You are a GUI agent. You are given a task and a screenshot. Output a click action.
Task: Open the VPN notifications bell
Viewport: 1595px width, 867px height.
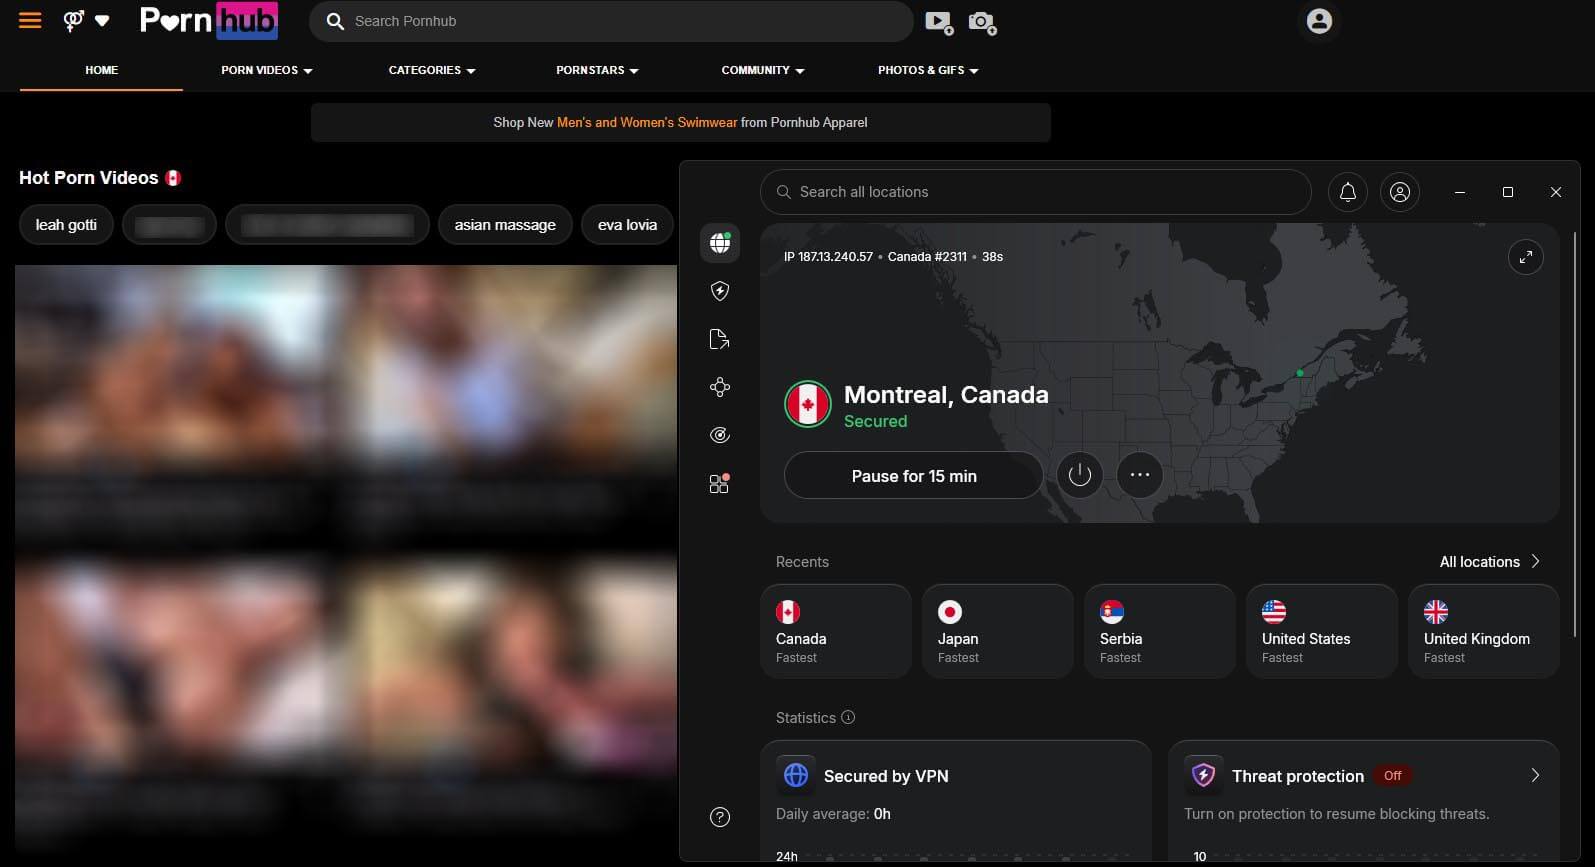click(1347, 192)
